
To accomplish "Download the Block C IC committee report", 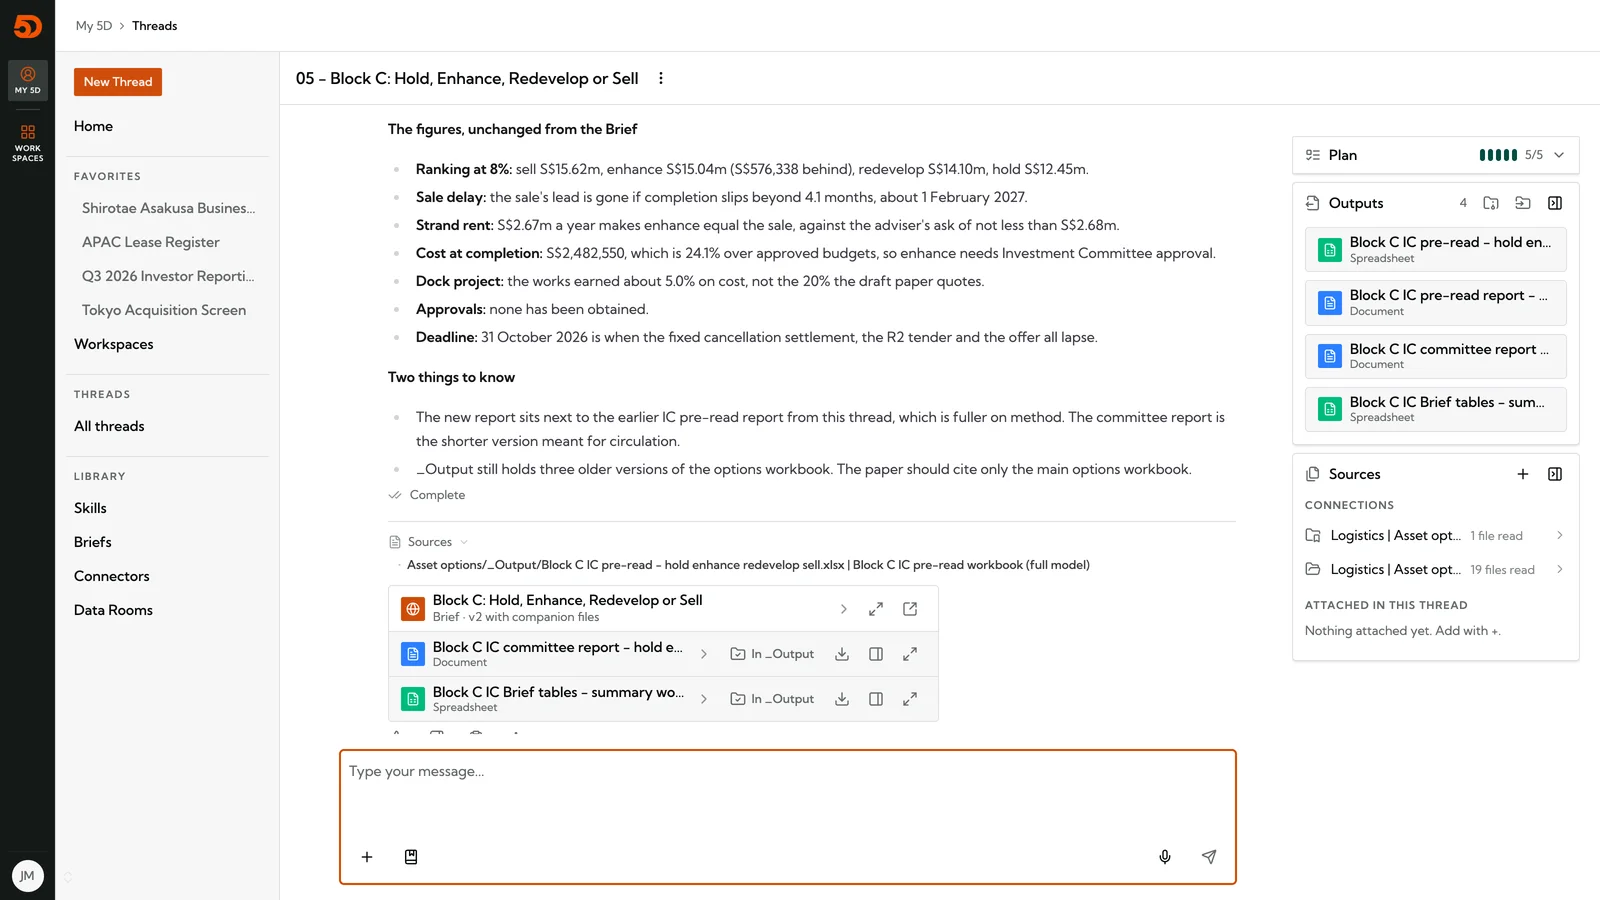I will 842,654.
